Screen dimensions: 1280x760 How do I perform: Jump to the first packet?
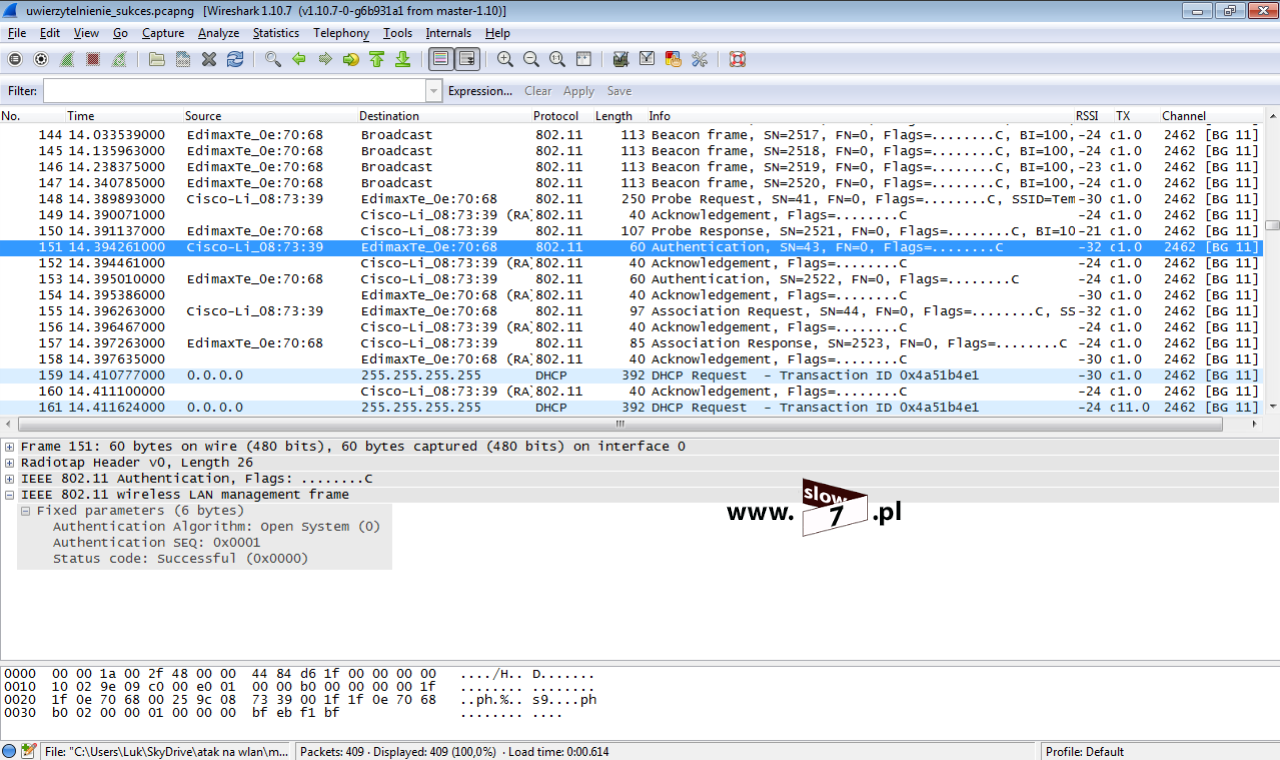(377, 59)
